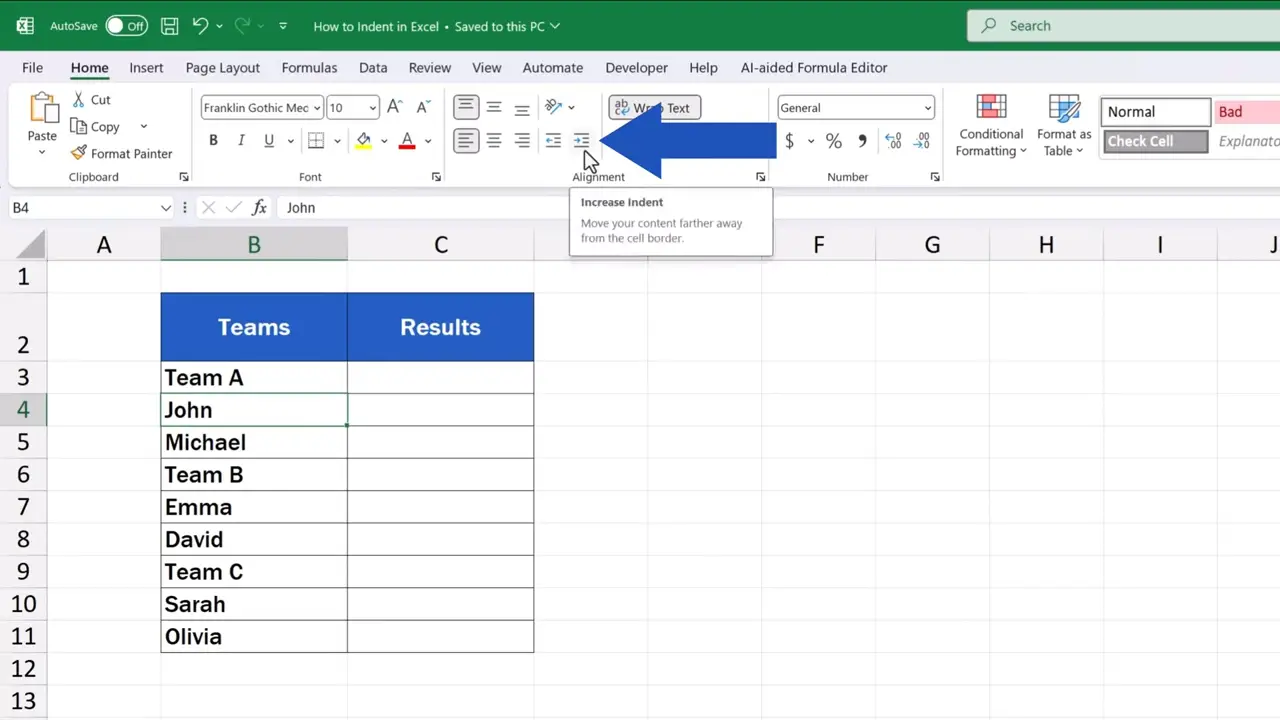
Task: Click the Increase Decimal icon
Action: click(892, 141)
